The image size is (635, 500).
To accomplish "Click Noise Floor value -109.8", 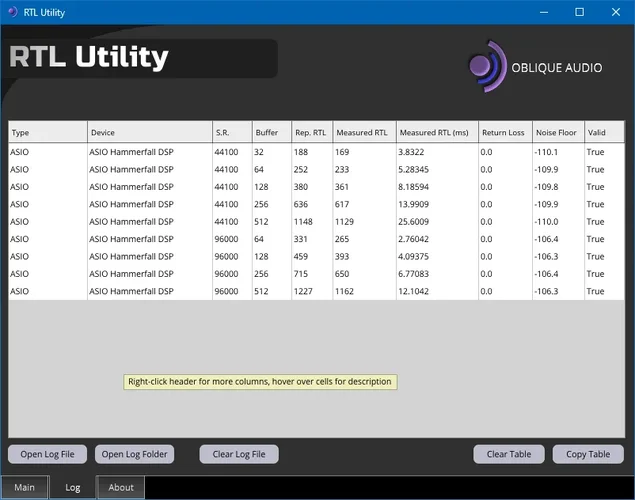I will click(x=558, y=187).
